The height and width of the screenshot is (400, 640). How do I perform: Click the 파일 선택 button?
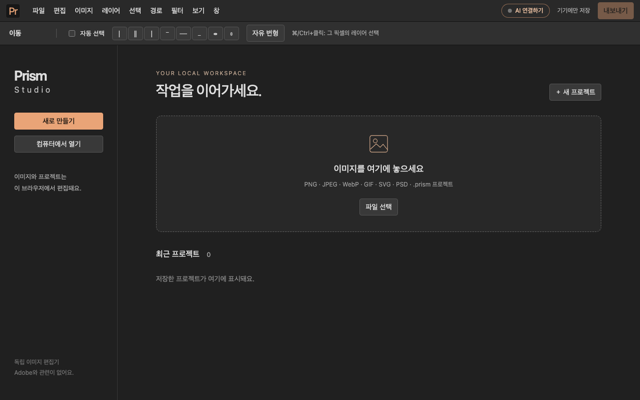tap(378, 207)
